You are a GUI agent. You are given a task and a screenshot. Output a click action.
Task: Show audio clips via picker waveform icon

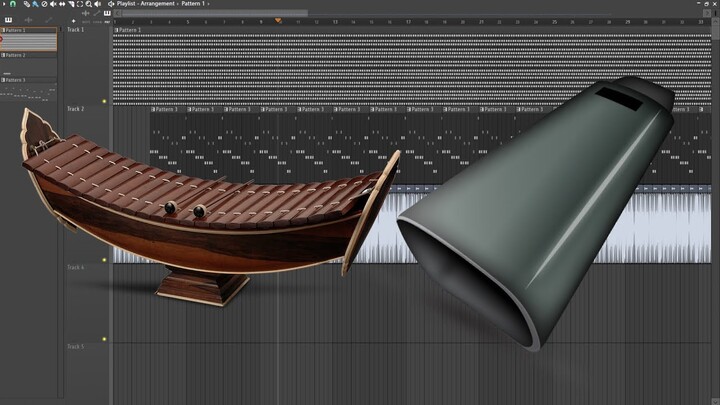(28, 20)
